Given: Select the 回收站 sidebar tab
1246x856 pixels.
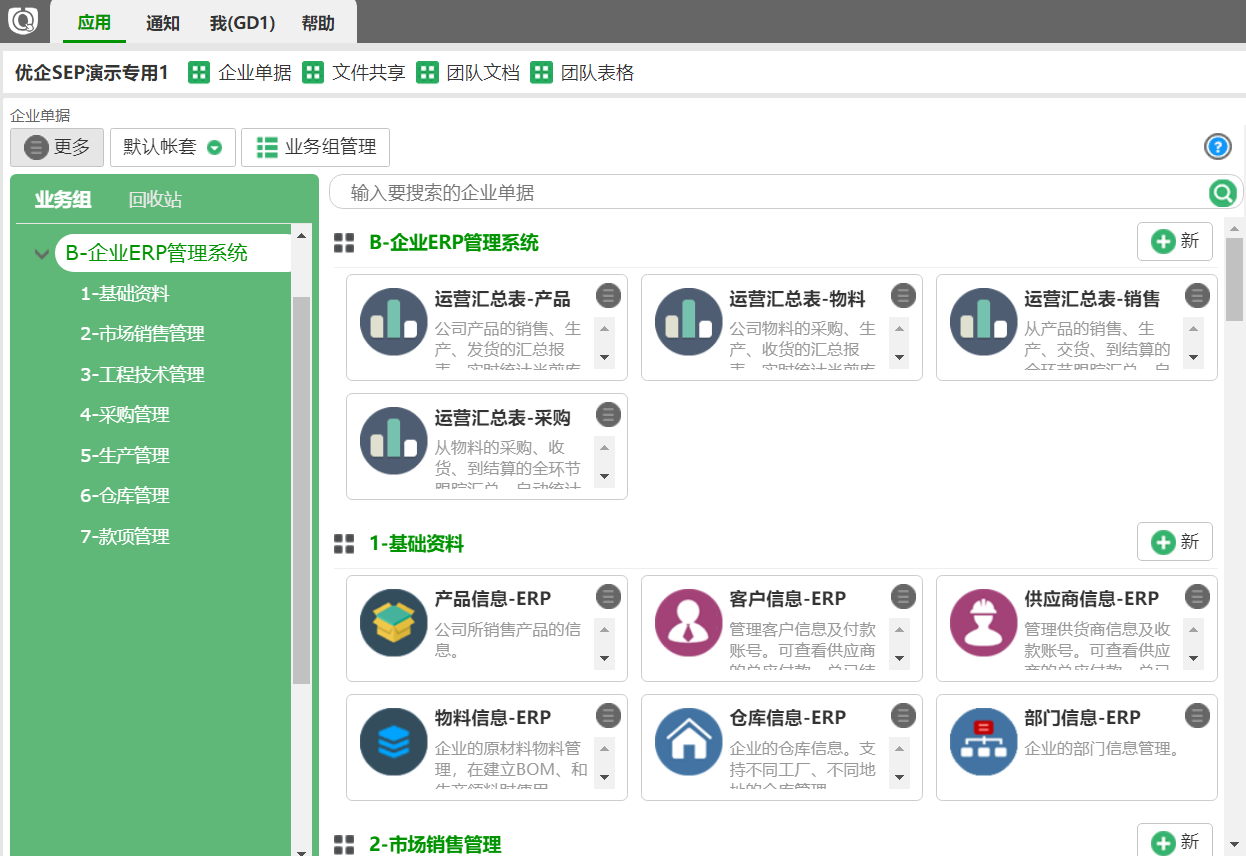Looking at the screenshot, I should tap(155, 199).
